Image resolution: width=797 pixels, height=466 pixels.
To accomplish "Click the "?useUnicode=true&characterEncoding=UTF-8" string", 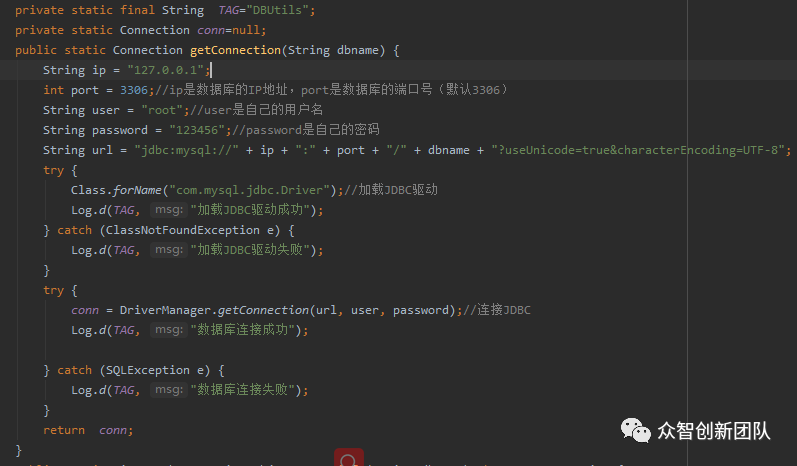I will pyautogui.click(x=637, y=150).
